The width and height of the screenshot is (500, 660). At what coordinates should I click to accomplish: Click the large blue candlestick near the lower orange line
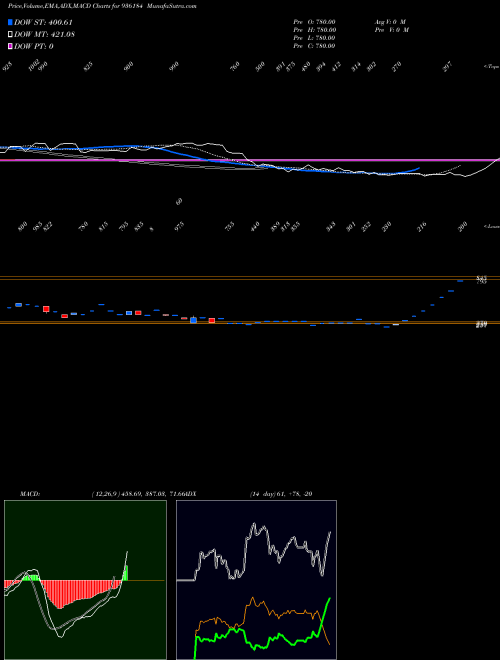coord(193,320)
